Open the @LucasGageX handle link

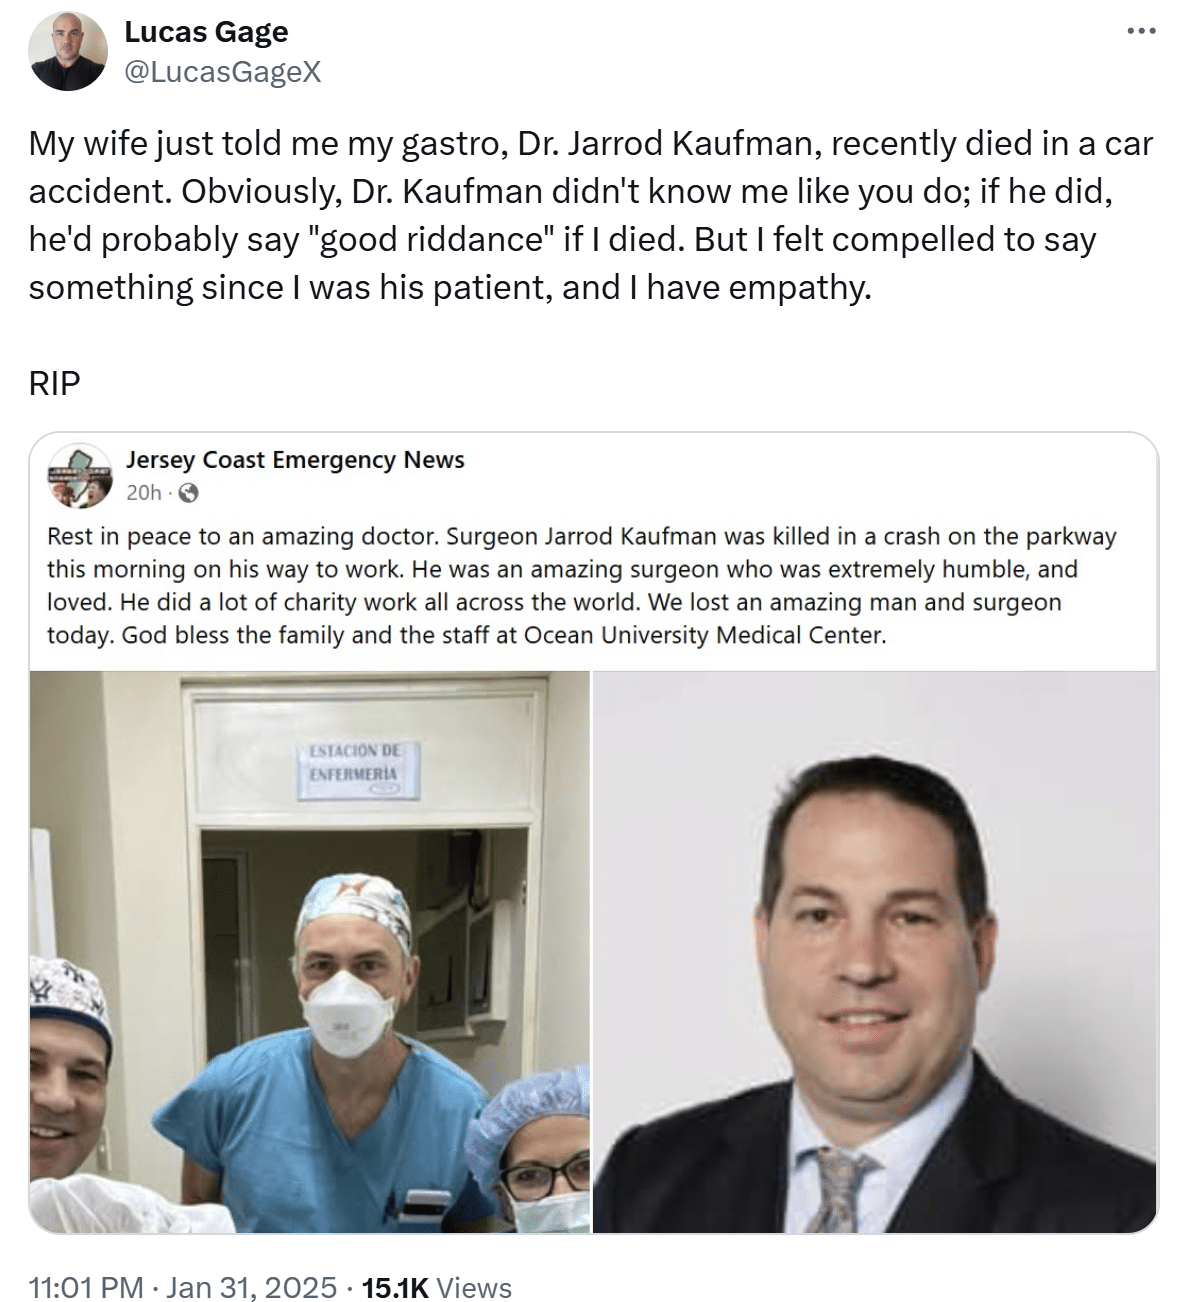[x=223, y=71]
